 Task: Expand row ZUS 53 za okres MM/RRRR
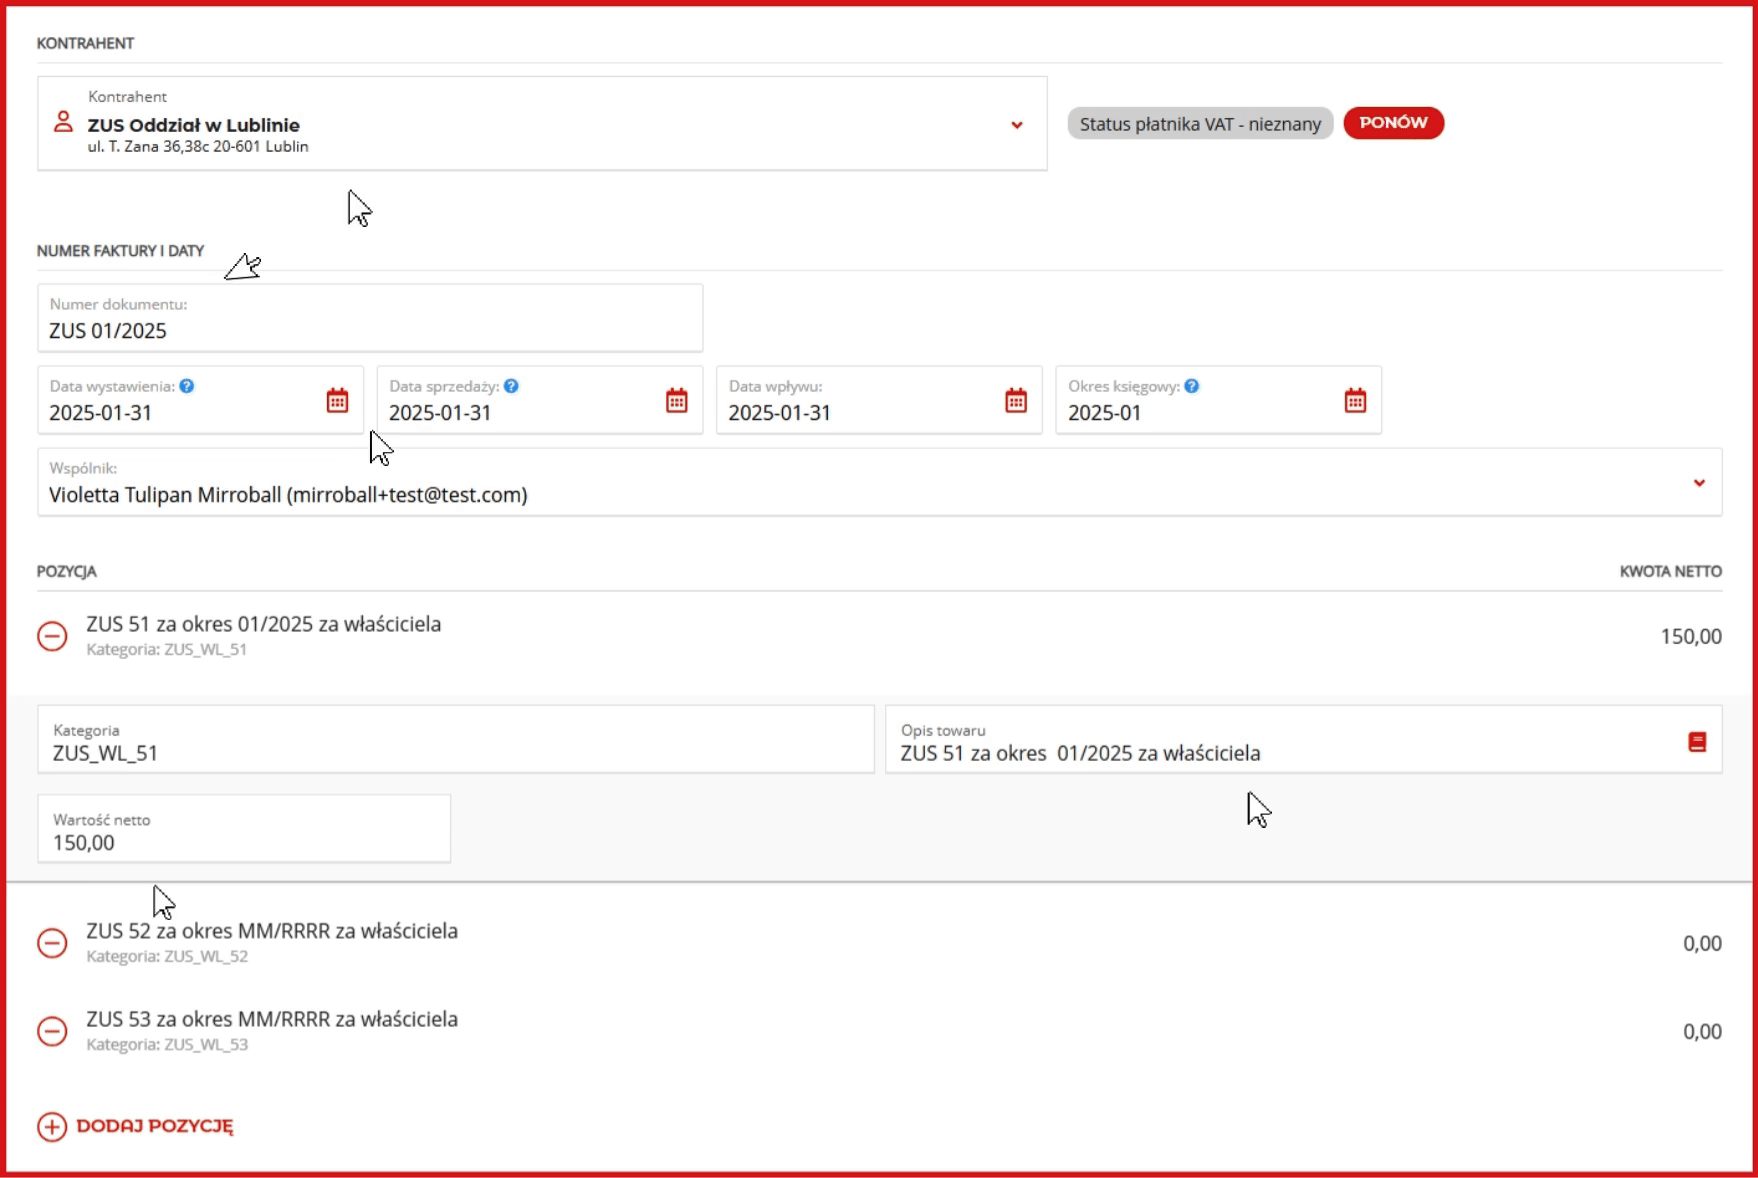tap(879, 1031)
